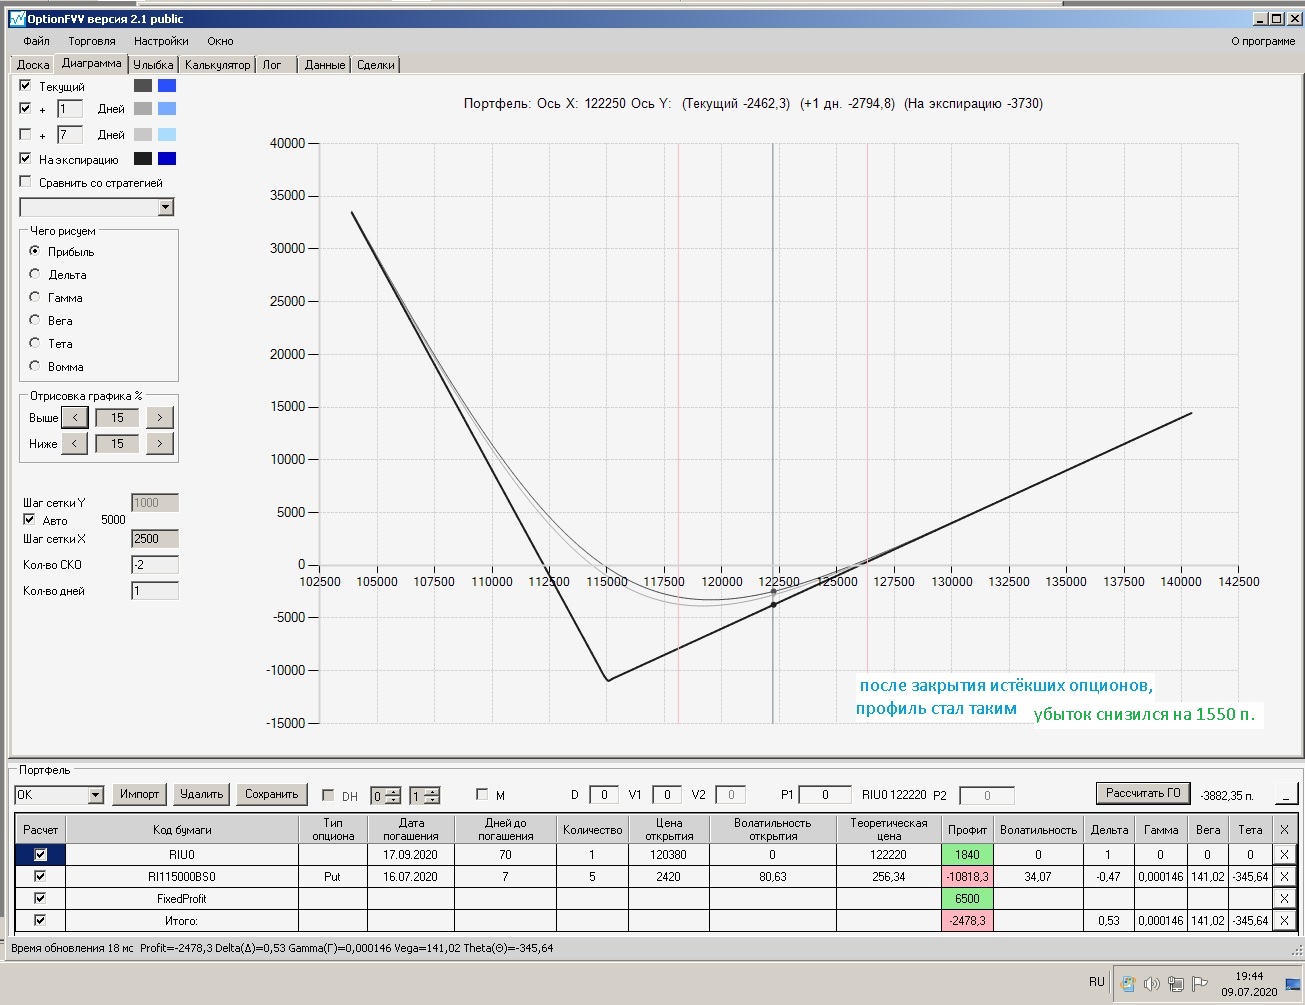Select the Прибыль radio button

pos(35,251)
